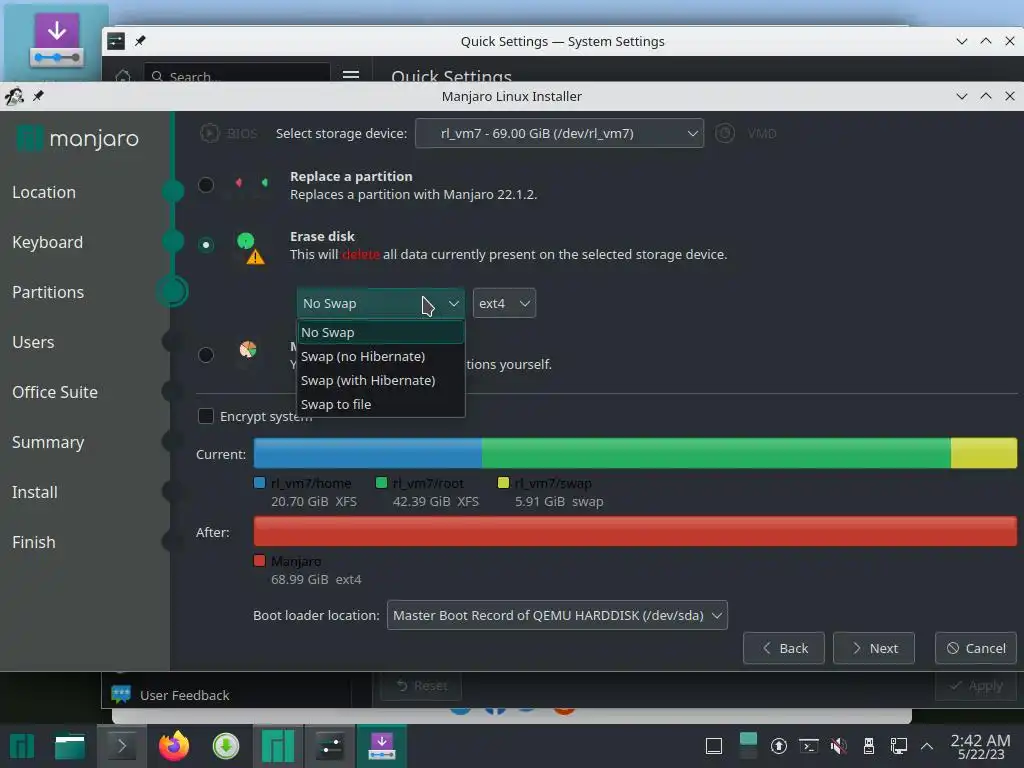Click the muted volume tray icon
Viewport: 1024px width, 768px height.
839,746
